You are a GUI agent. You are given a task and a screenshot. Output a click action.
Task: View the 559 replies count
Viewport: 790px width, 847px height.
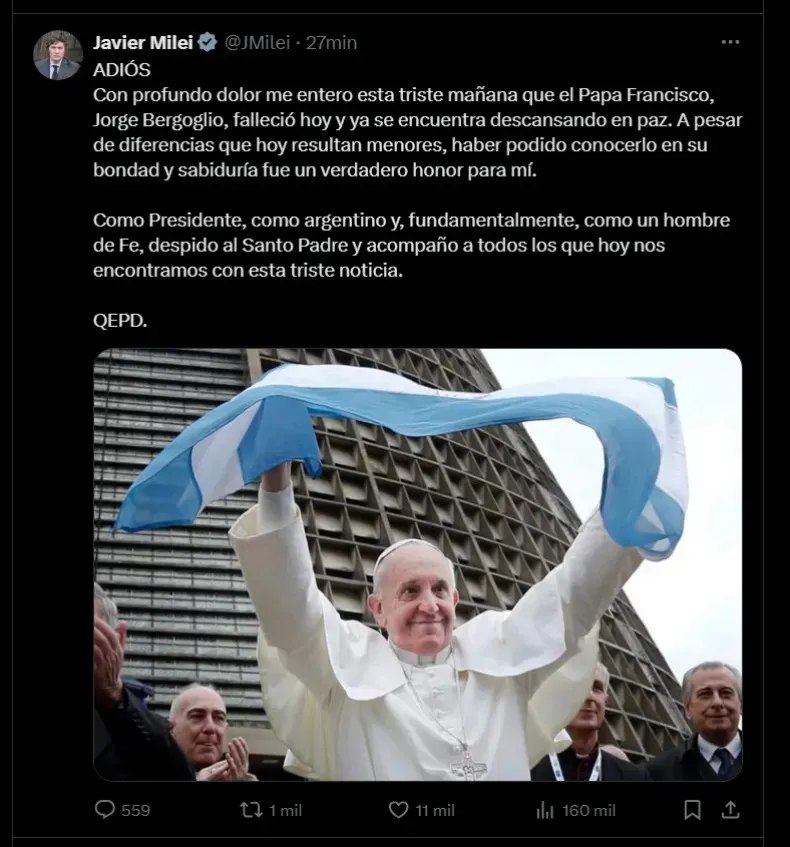(x=136, y=810)
